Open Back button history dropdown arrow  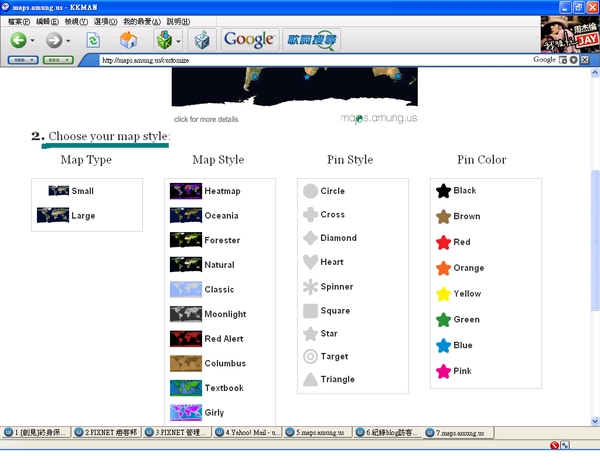pyautogui.click(x=33, y=40)
